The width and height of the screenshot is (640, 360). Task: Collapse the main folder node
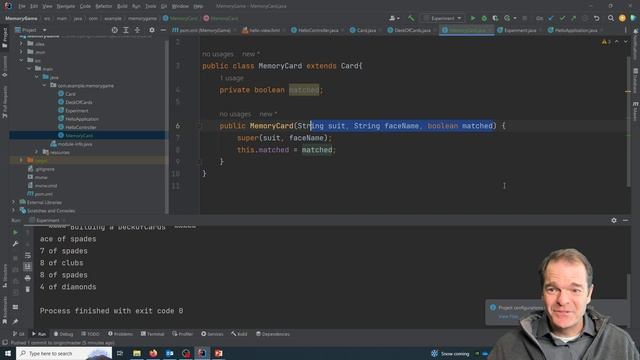click(29, 69)
